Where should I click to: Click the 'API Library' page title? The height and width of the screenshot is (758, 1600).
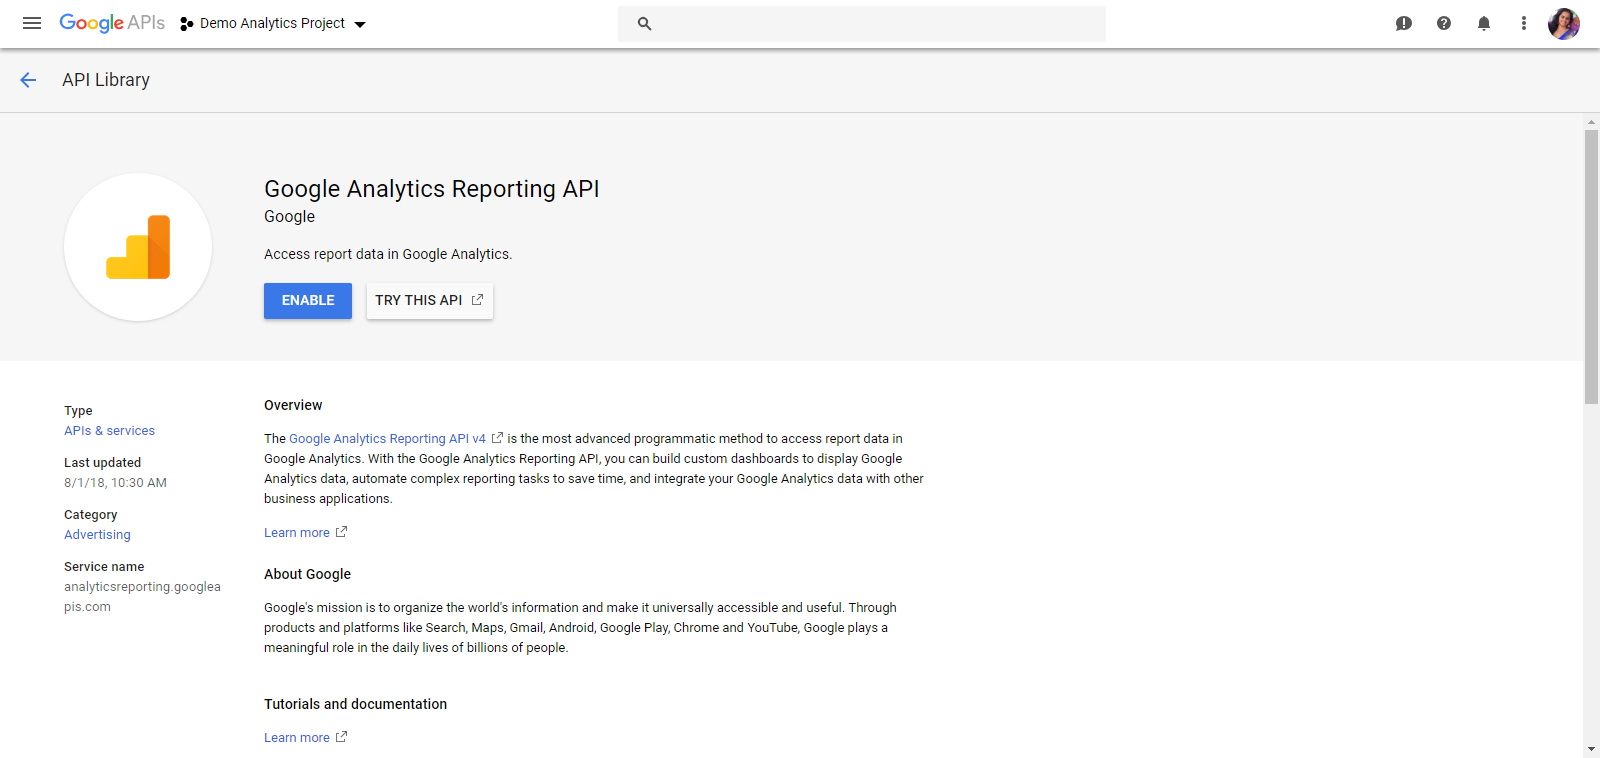pyautogui.click(x=106, y=80)
